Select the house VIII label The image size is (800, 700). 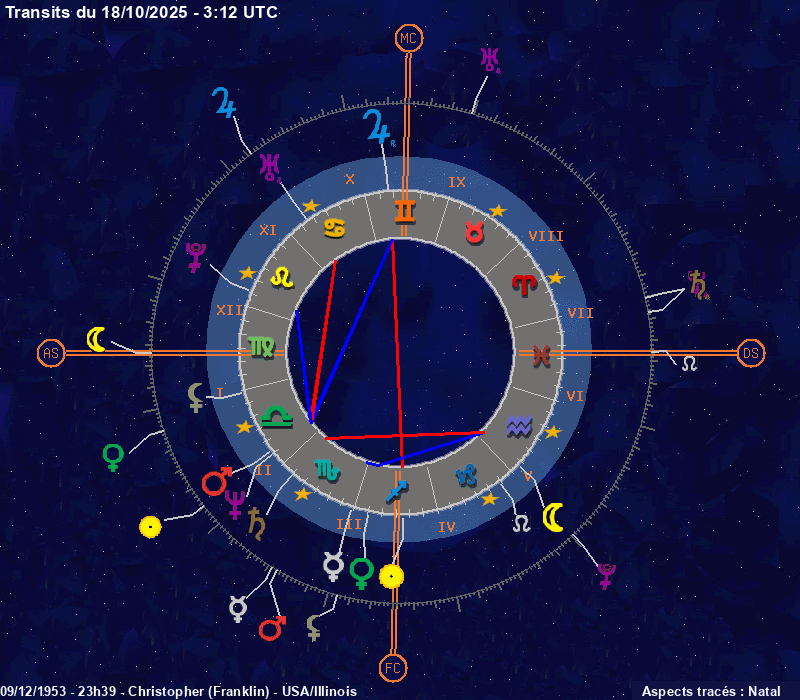click(546, 236)
